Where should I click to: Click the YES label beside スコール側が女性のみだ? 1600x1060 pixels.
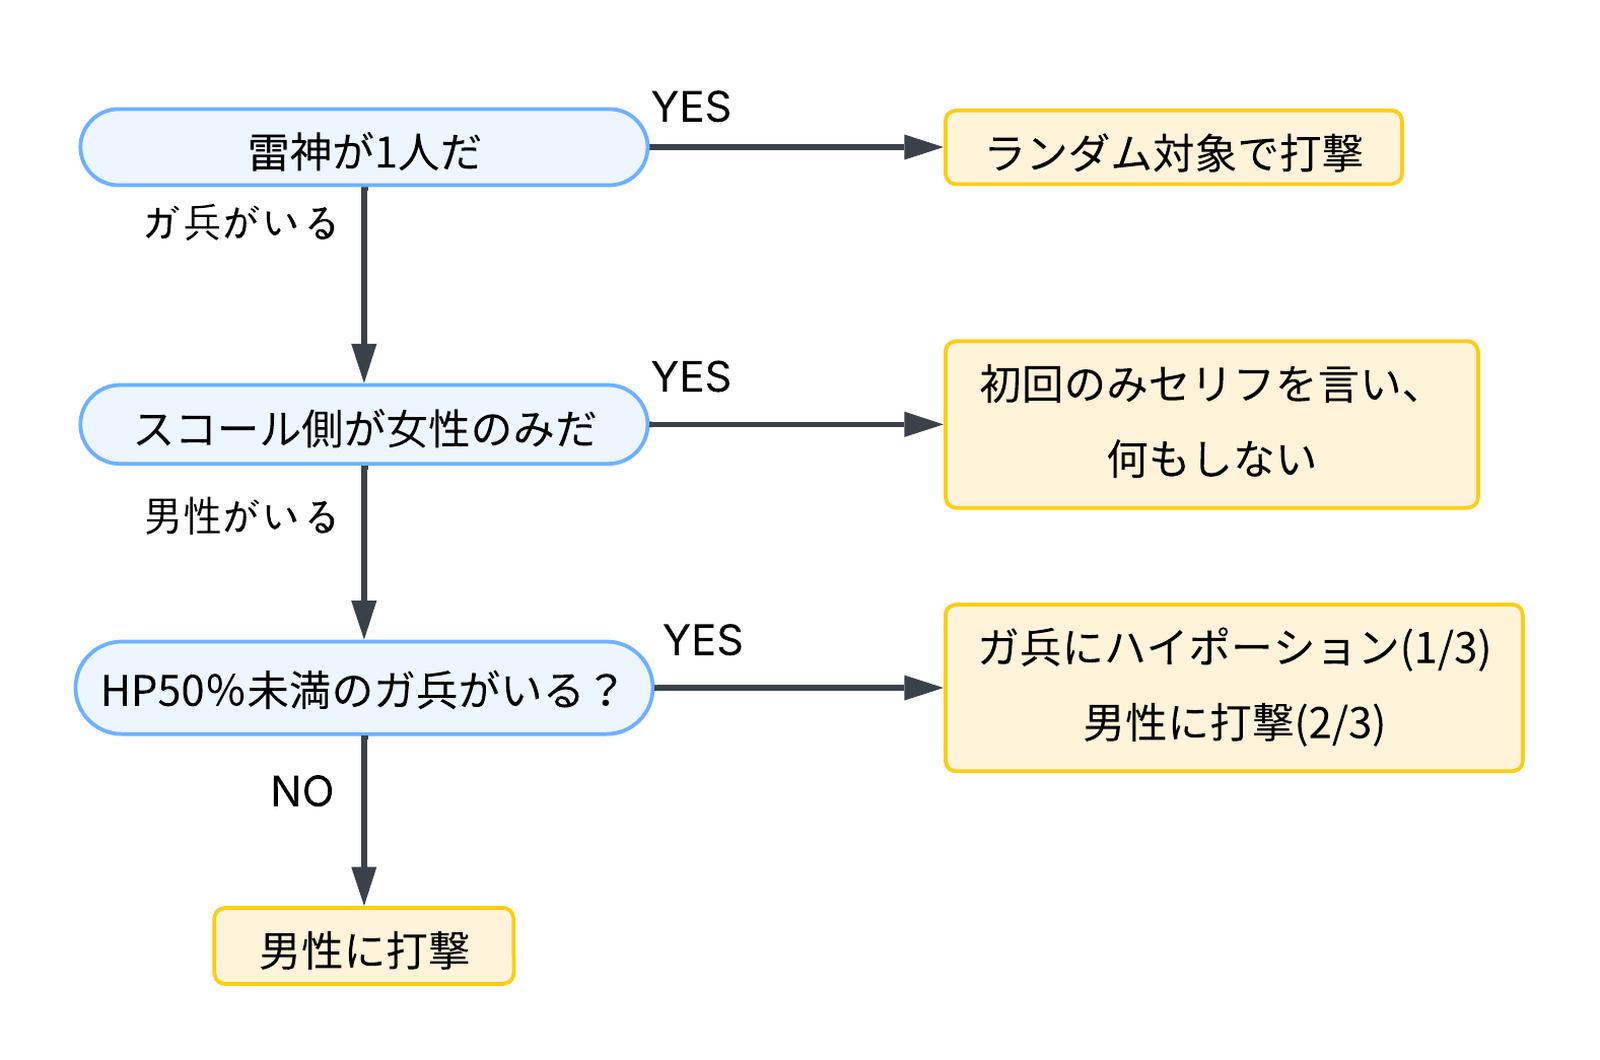691,377
